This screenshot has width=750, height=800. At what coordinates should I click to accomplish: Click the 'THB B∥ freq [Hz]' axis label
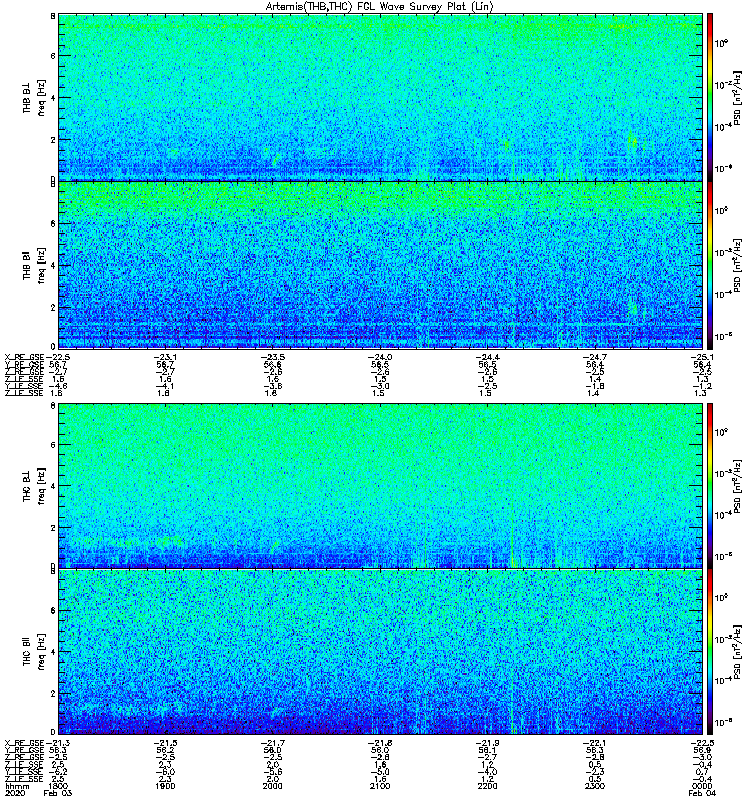point(34,265)
